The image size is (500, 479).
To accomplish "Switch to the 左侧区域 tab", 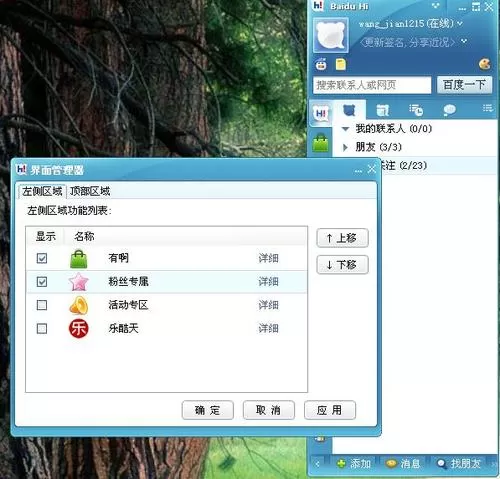I will (x=42, y=191).
